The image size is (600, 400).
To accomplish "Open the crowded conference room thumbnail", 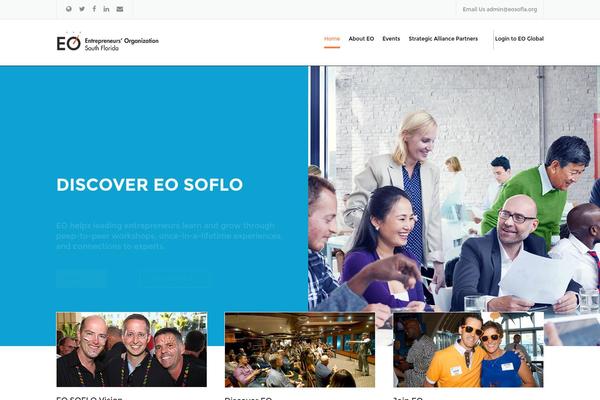I will [300, 350].
